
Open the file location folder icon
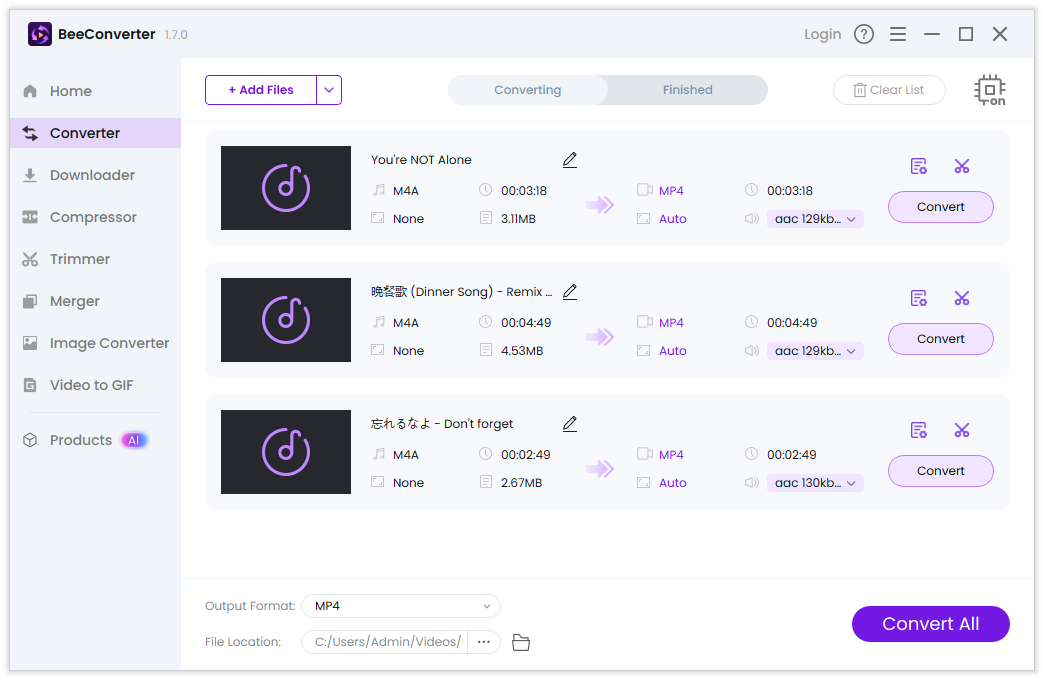[x=520, y=642]
